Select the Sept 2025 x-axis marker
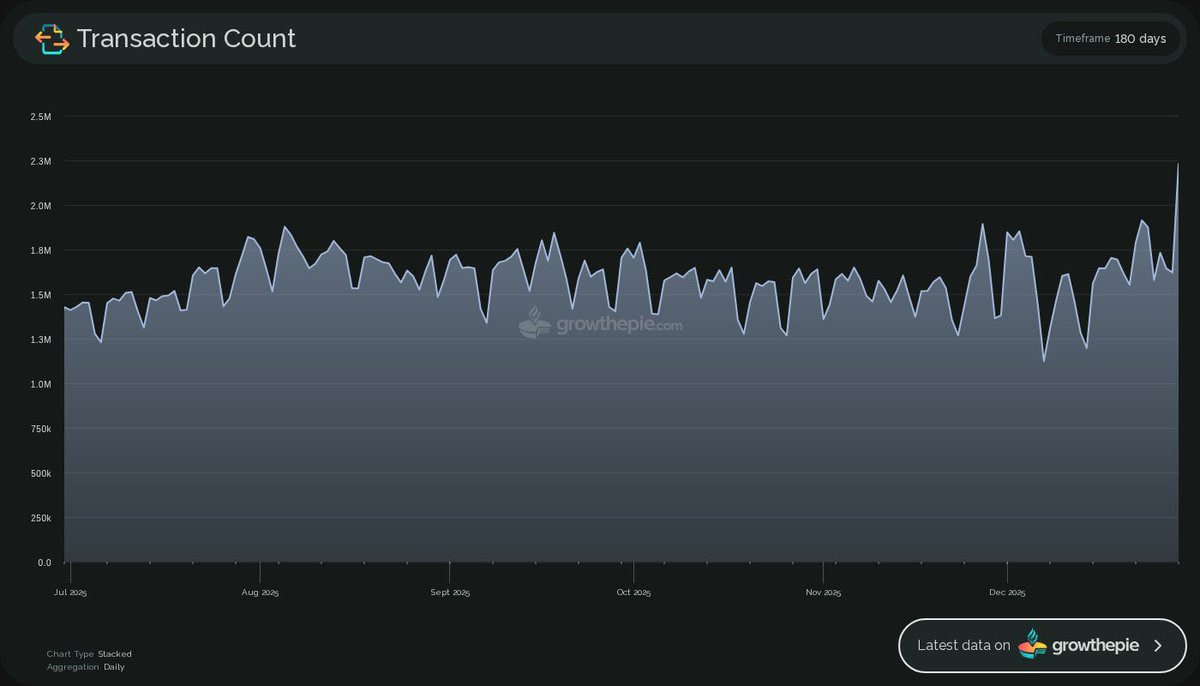Image resolution: width=1200 pixels, height=686 pixels. [450, 593]
